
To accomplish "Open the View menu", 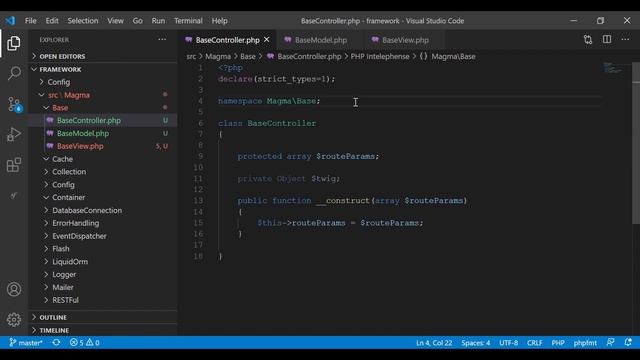I will [116, 20].
